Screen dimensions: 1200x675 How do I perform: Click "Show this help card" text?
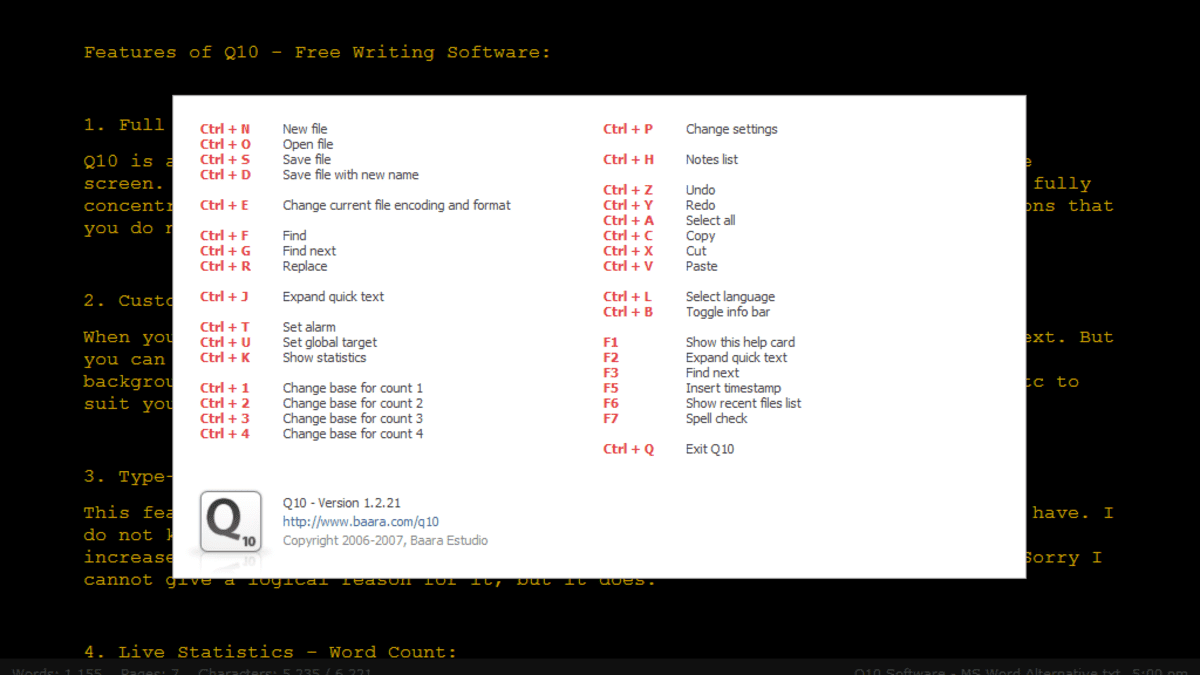point(740,342)
